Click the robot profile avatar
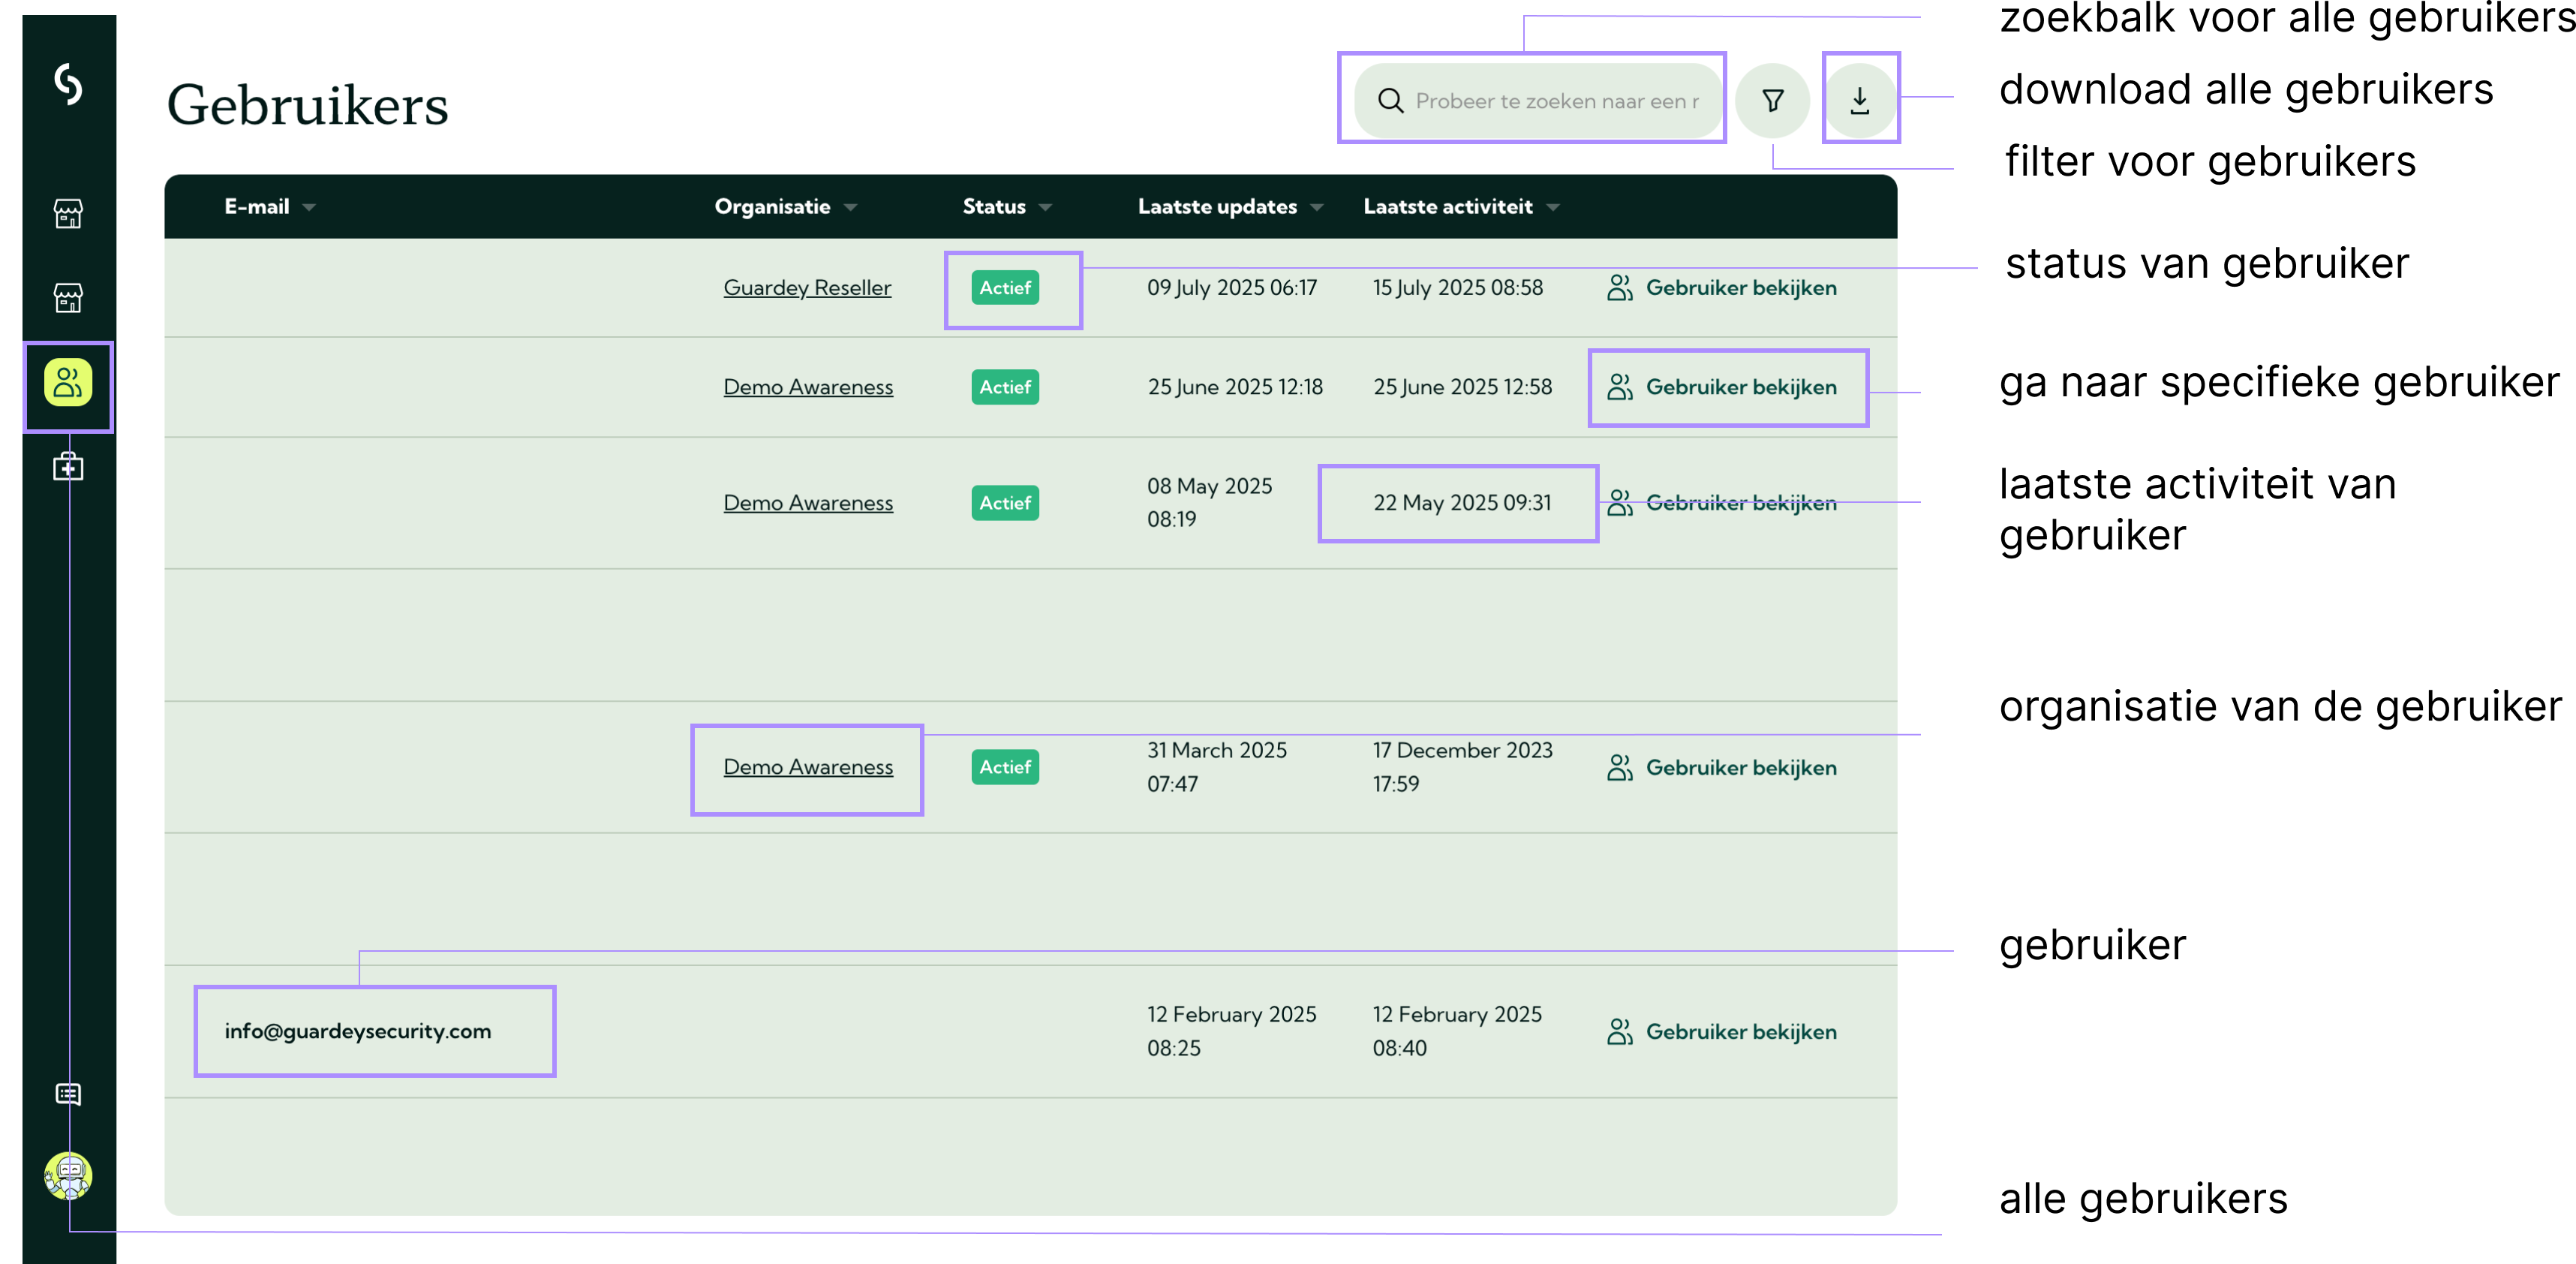This screenshot has height=1264, width=2576. [x=68, y=1176]
